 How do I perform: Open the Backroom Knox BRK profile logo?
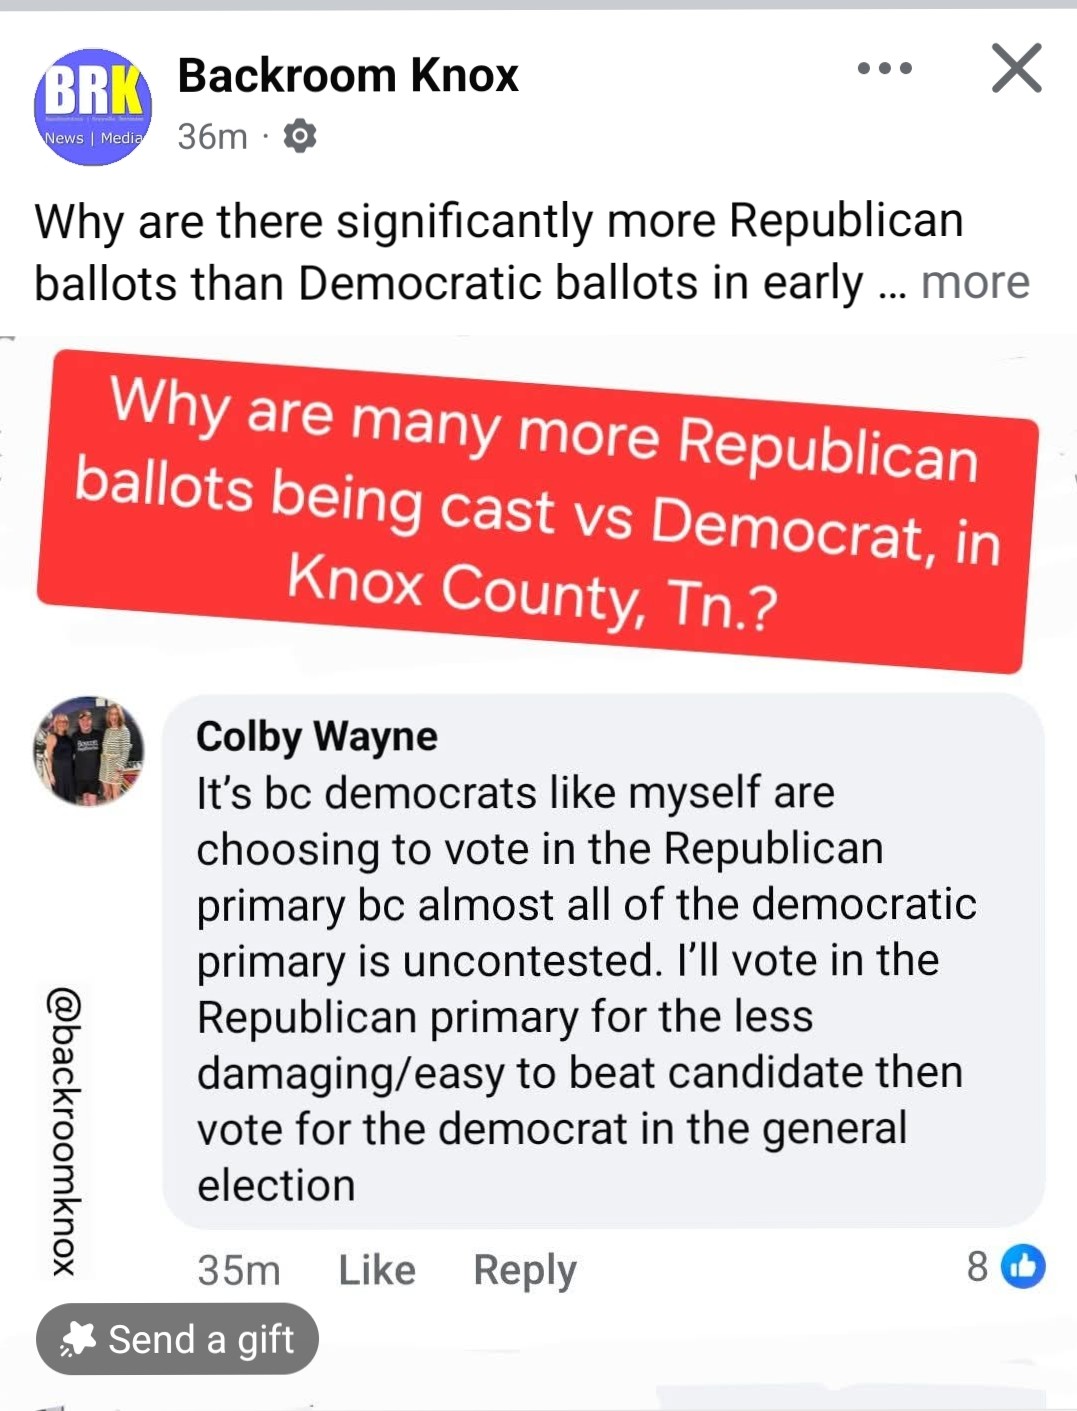tap(93, 107)
